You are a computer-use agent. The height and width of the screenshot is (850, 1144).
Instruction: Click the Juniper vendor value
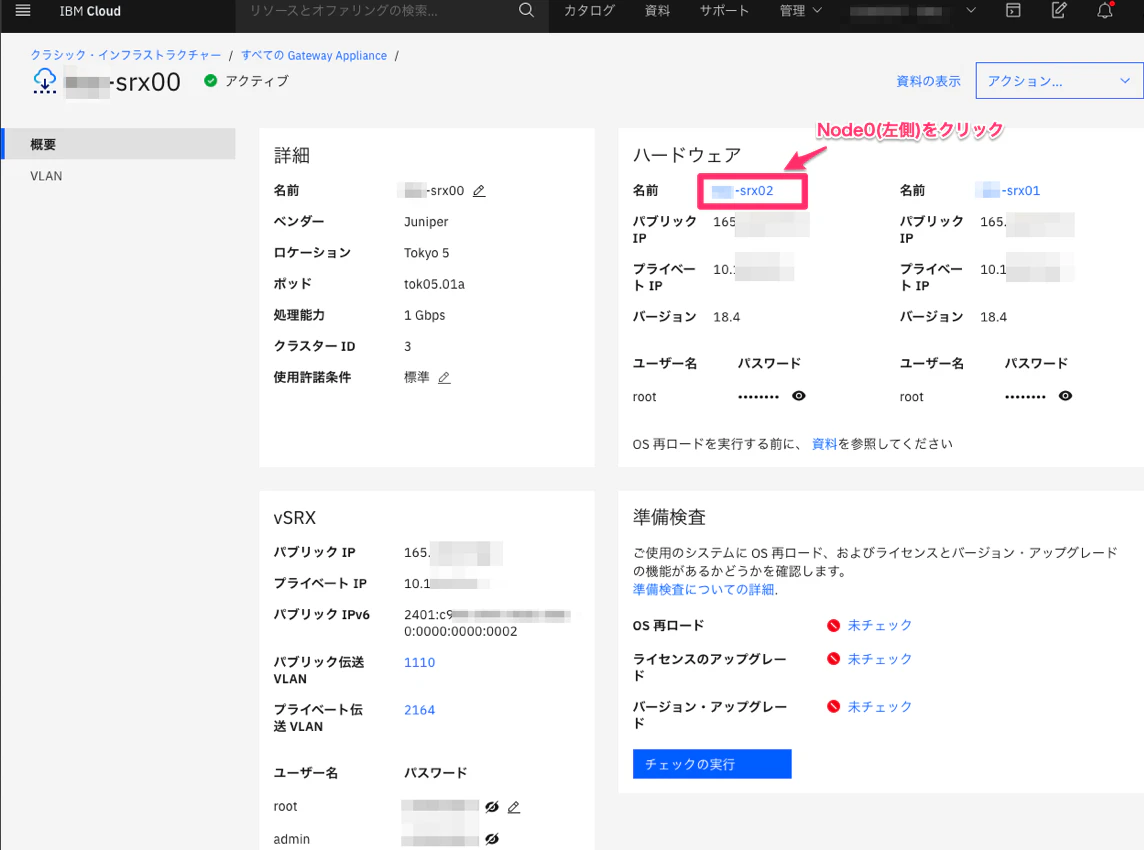pos(426,222)
